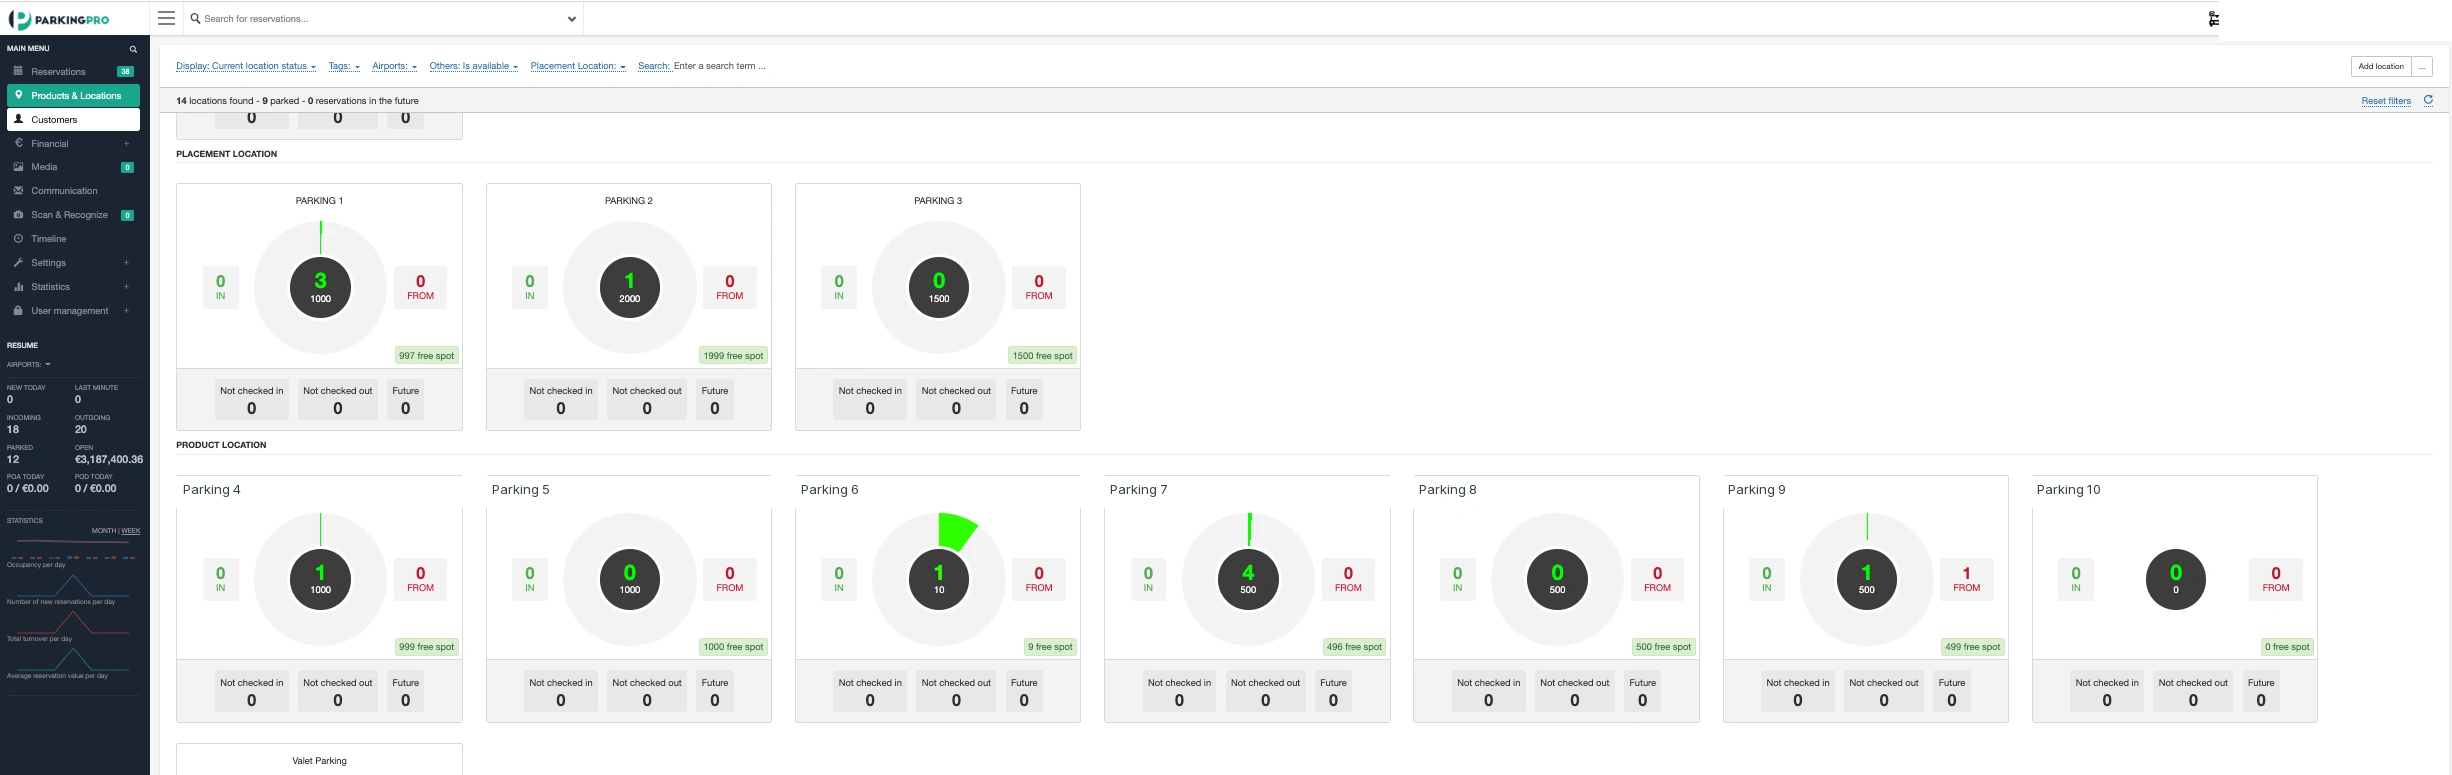Screen dimensions: 2452x775
Task: Click the Reservations badge showing 38
Action: (x=125, y=72)
